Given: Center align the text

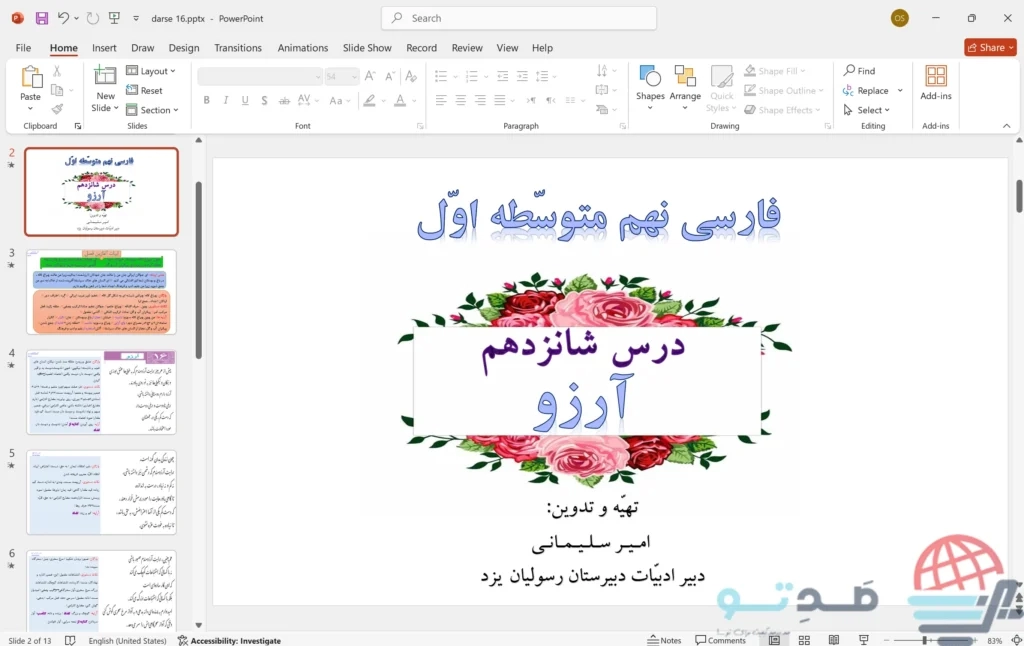Looking at the screenshot, I should pyautogui.click(x=461, y=100).
